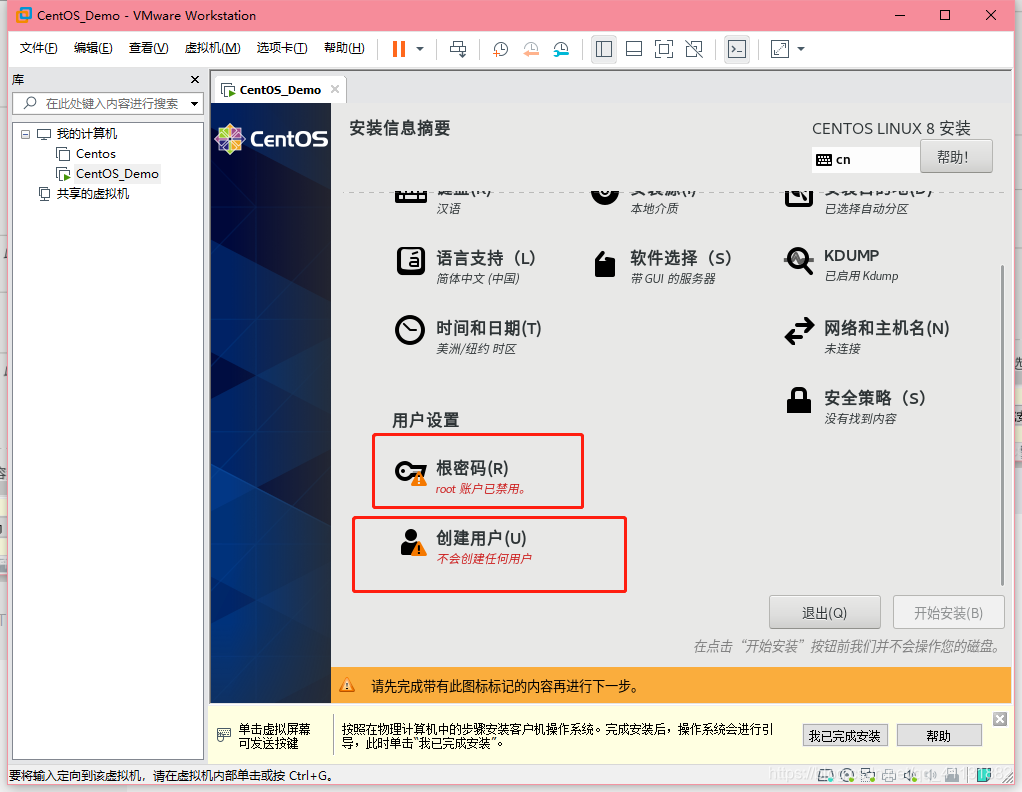Select the Centos virtual machine
The height and width of the screenshot is (792, 1022).
click(x=95, y=154)
